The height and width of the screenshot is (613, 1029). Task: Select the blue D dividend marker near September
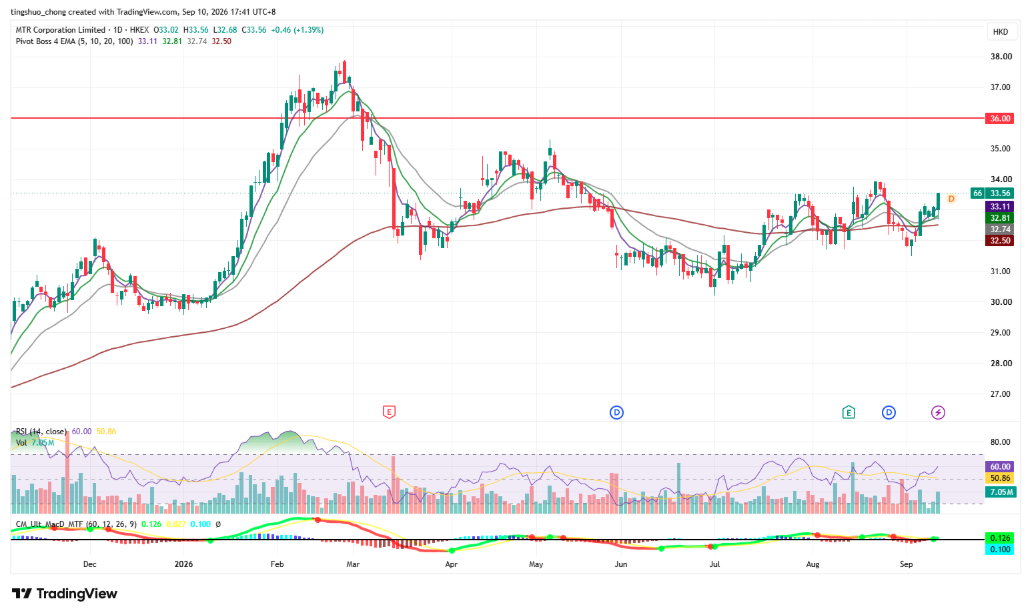[889, 412]
